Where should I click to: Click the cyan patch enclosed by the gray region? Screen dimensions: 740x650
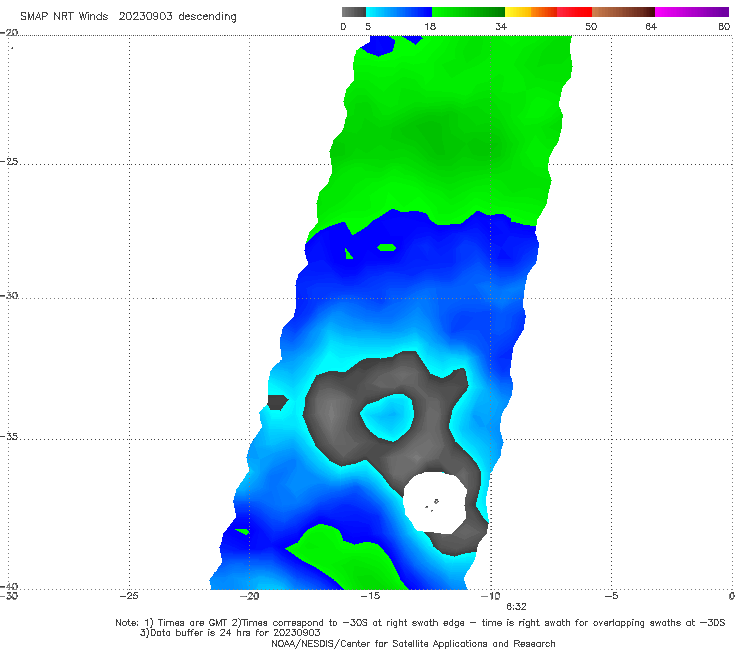pos(388,417)
